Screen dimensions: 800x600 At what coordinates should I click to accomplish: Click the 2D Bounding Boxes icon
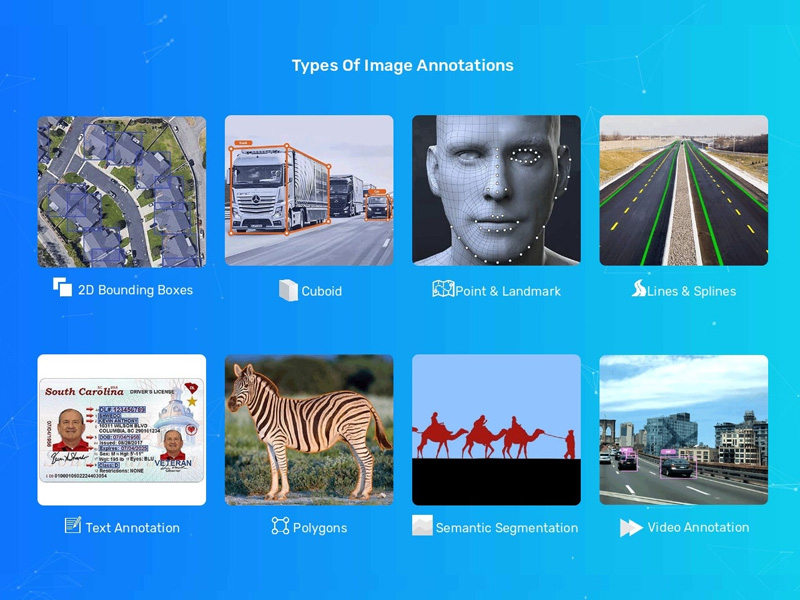tap(62, 287)
